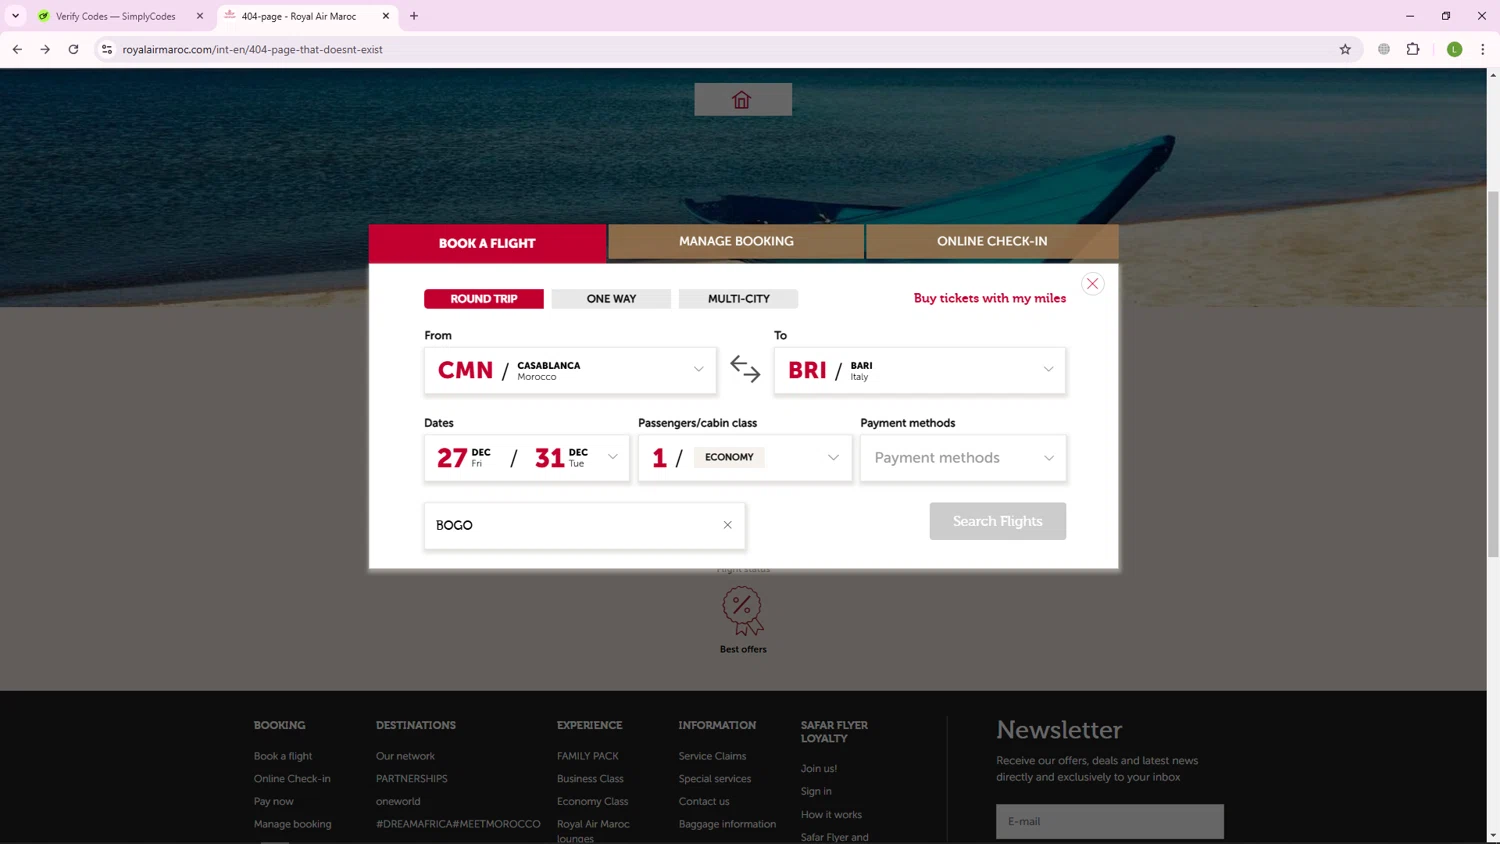Open tab search dropdown arrow
This screenshot has height=844, width=1500.
pyautogui.click(x=15, y=16)
